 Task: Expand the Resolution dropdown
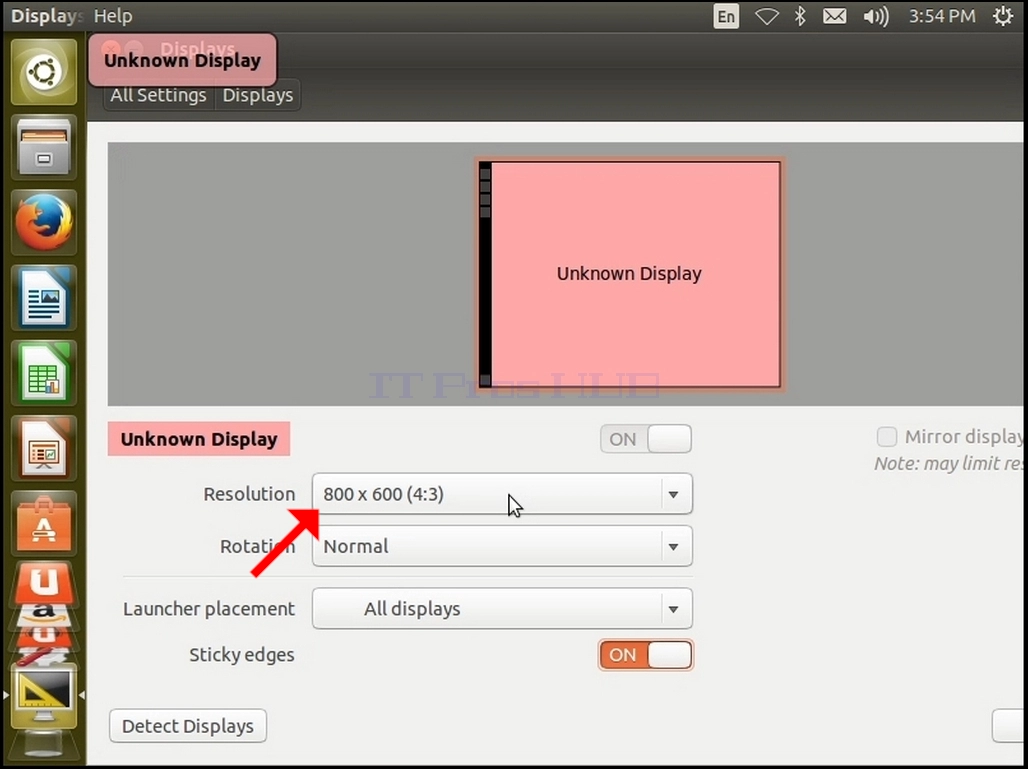(502, 494)
